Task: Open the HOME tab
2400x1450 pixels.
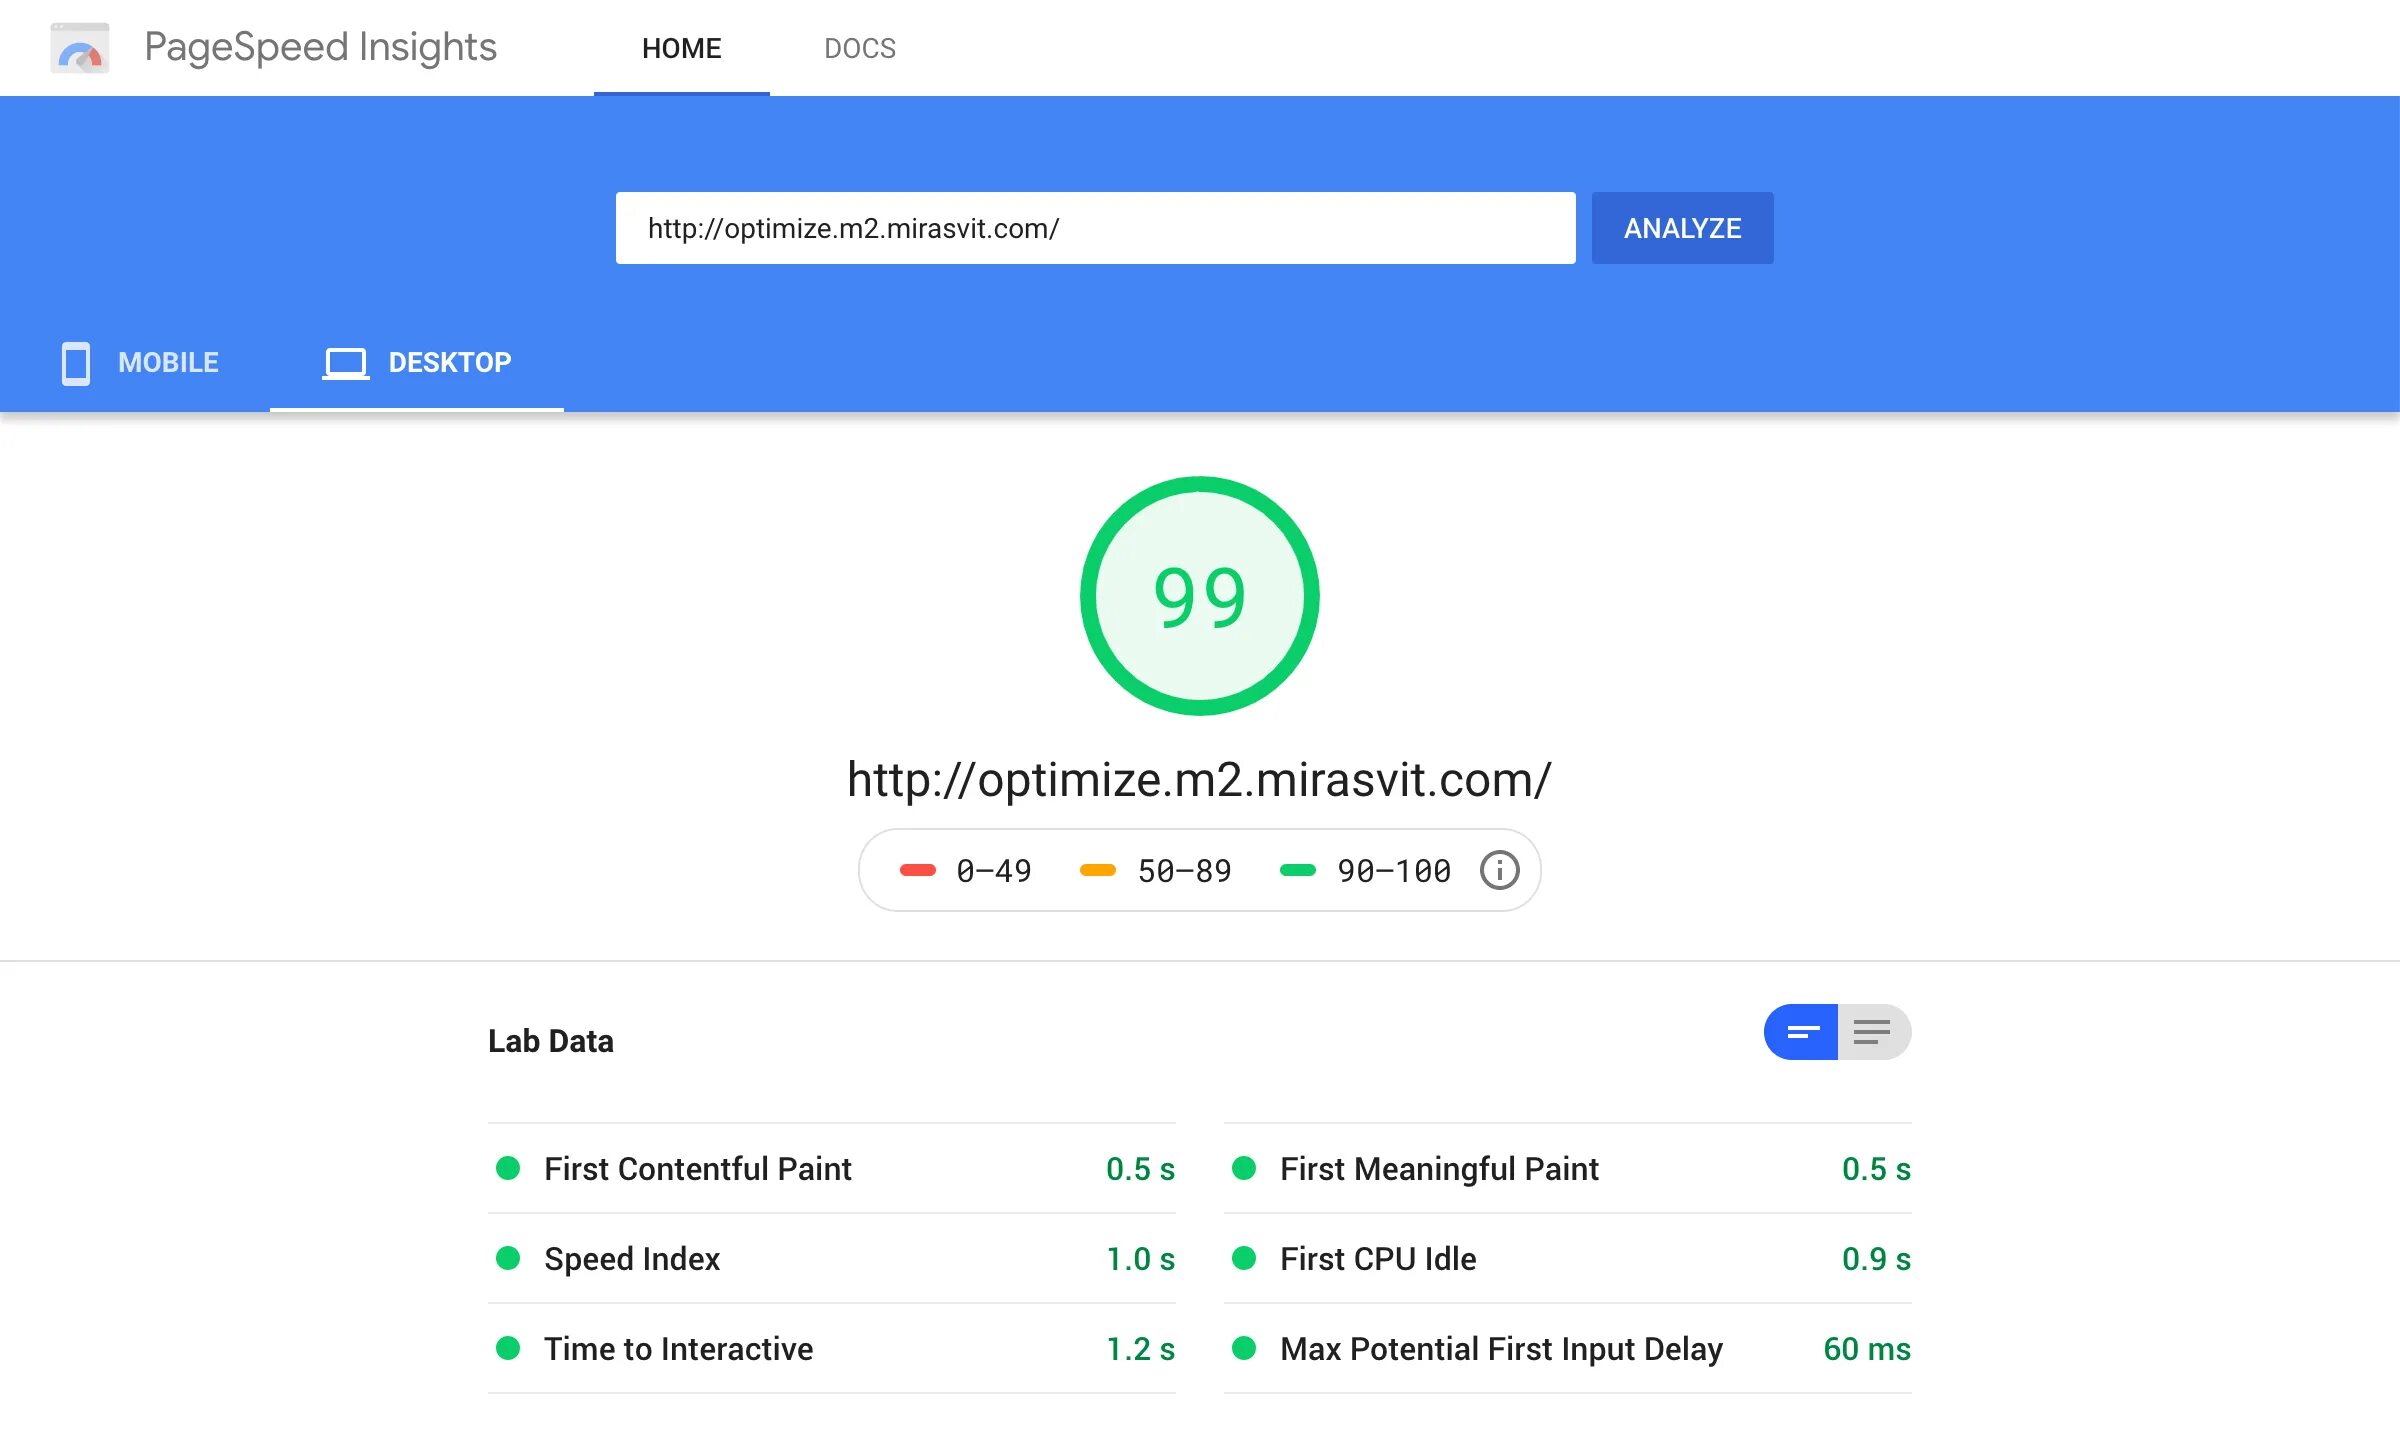Action: point(681,48)
